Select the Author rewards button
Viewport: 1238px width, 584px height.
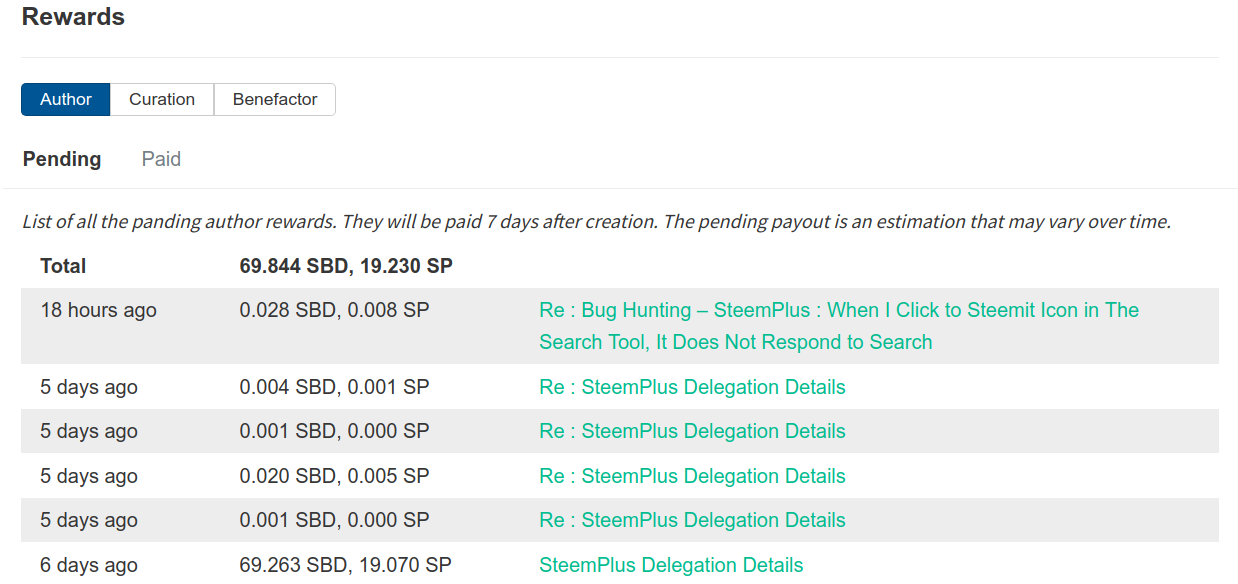pos(66,99)
